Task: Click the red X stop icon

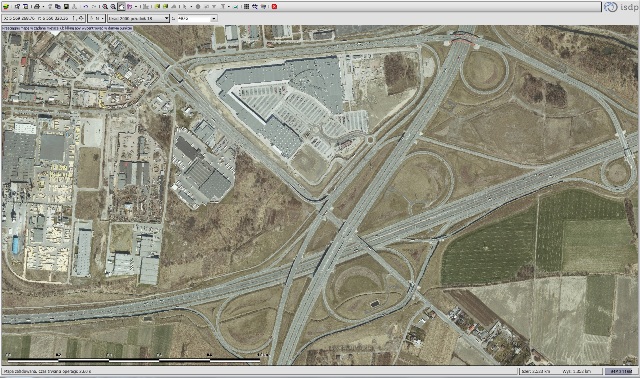Action: 274,7
